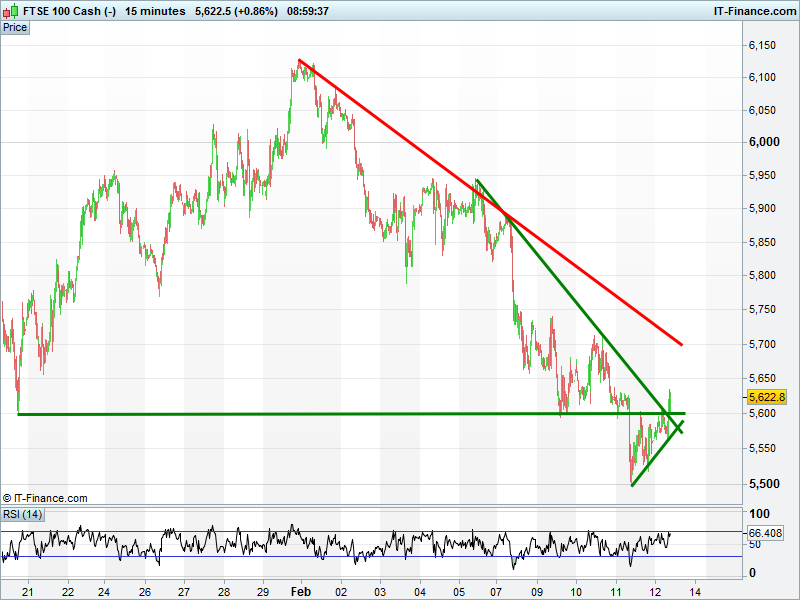Select the green horizontal support line
Image resolution: width=800 pixels, height=600 pixels.
coord(300,414)
